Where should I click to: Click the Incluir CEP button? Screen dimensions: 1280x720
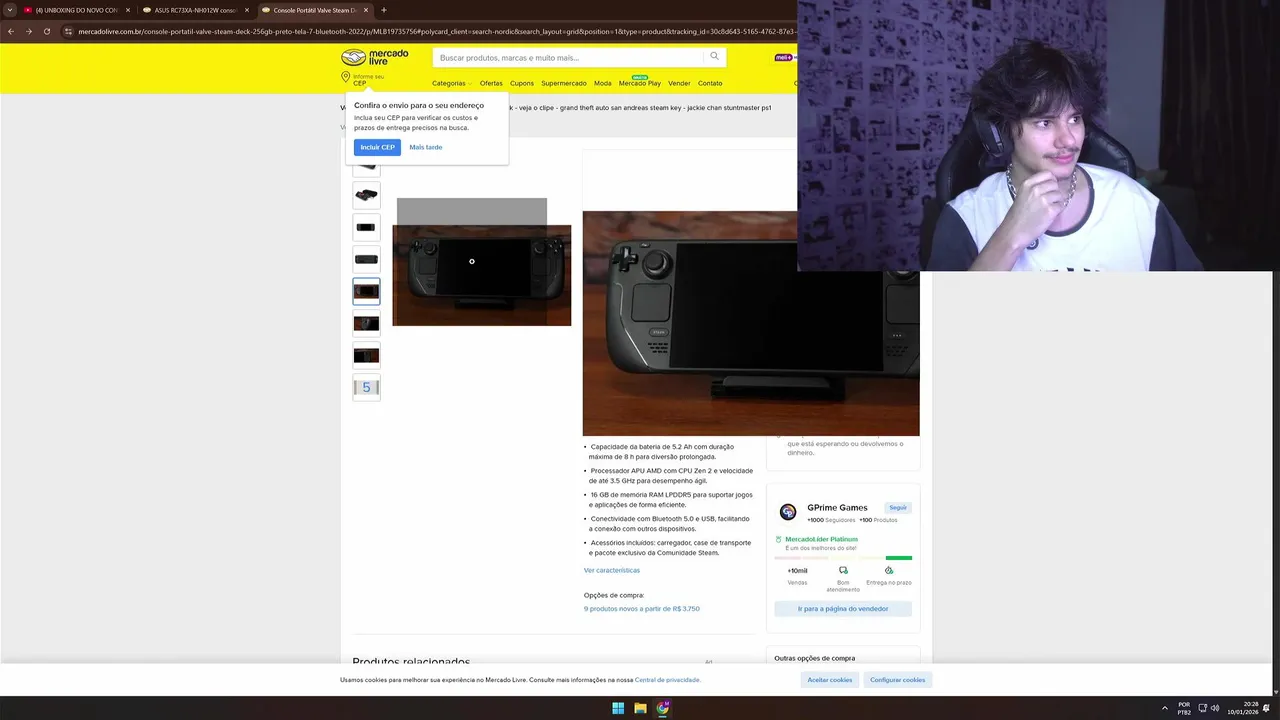pyautogui.click(x=377, y=147)
